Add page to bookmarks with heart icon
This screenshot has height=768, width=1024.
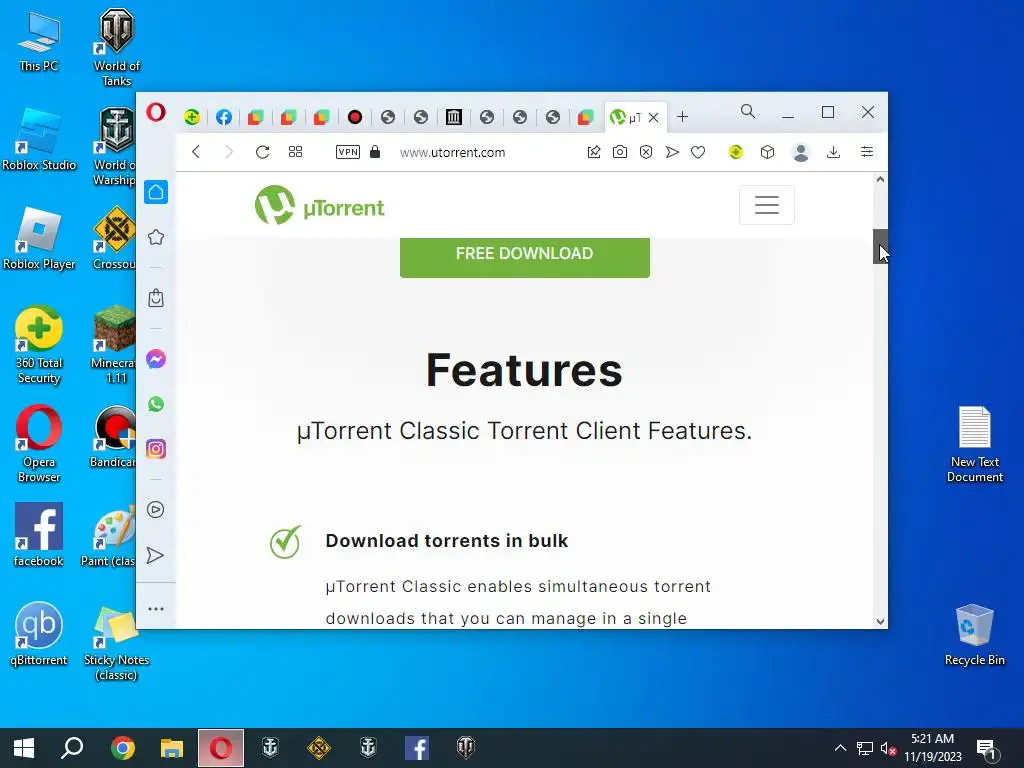[x=698, y=152]
